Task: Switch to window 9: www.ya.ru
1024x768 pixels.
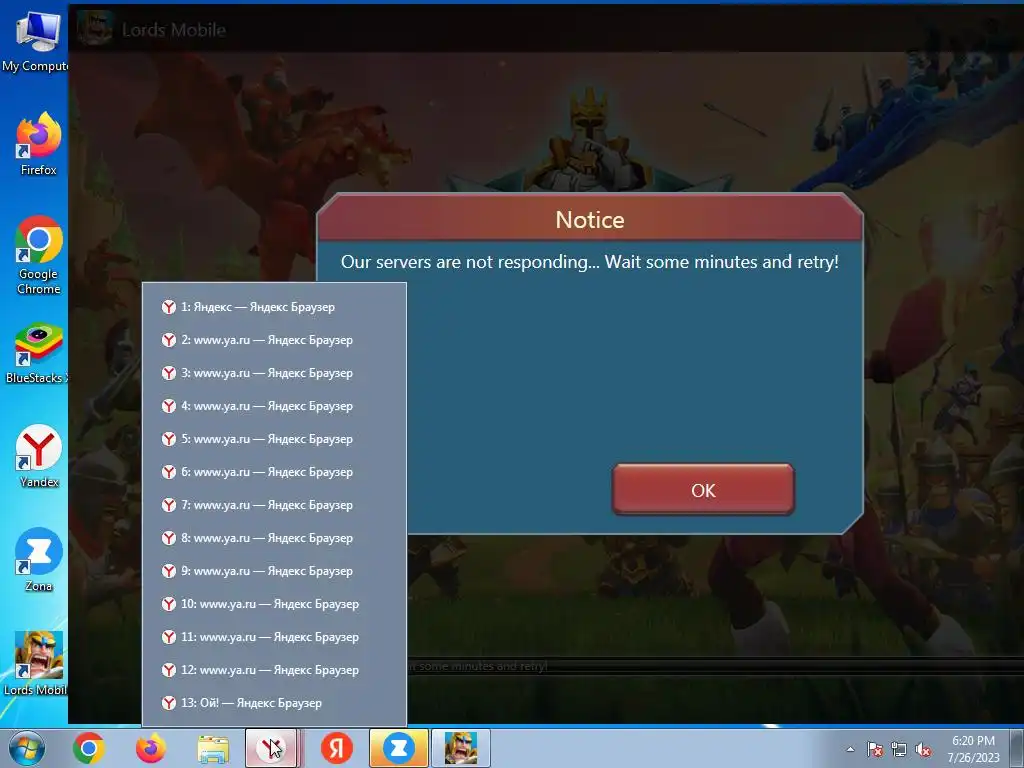Action: [274, 571]
